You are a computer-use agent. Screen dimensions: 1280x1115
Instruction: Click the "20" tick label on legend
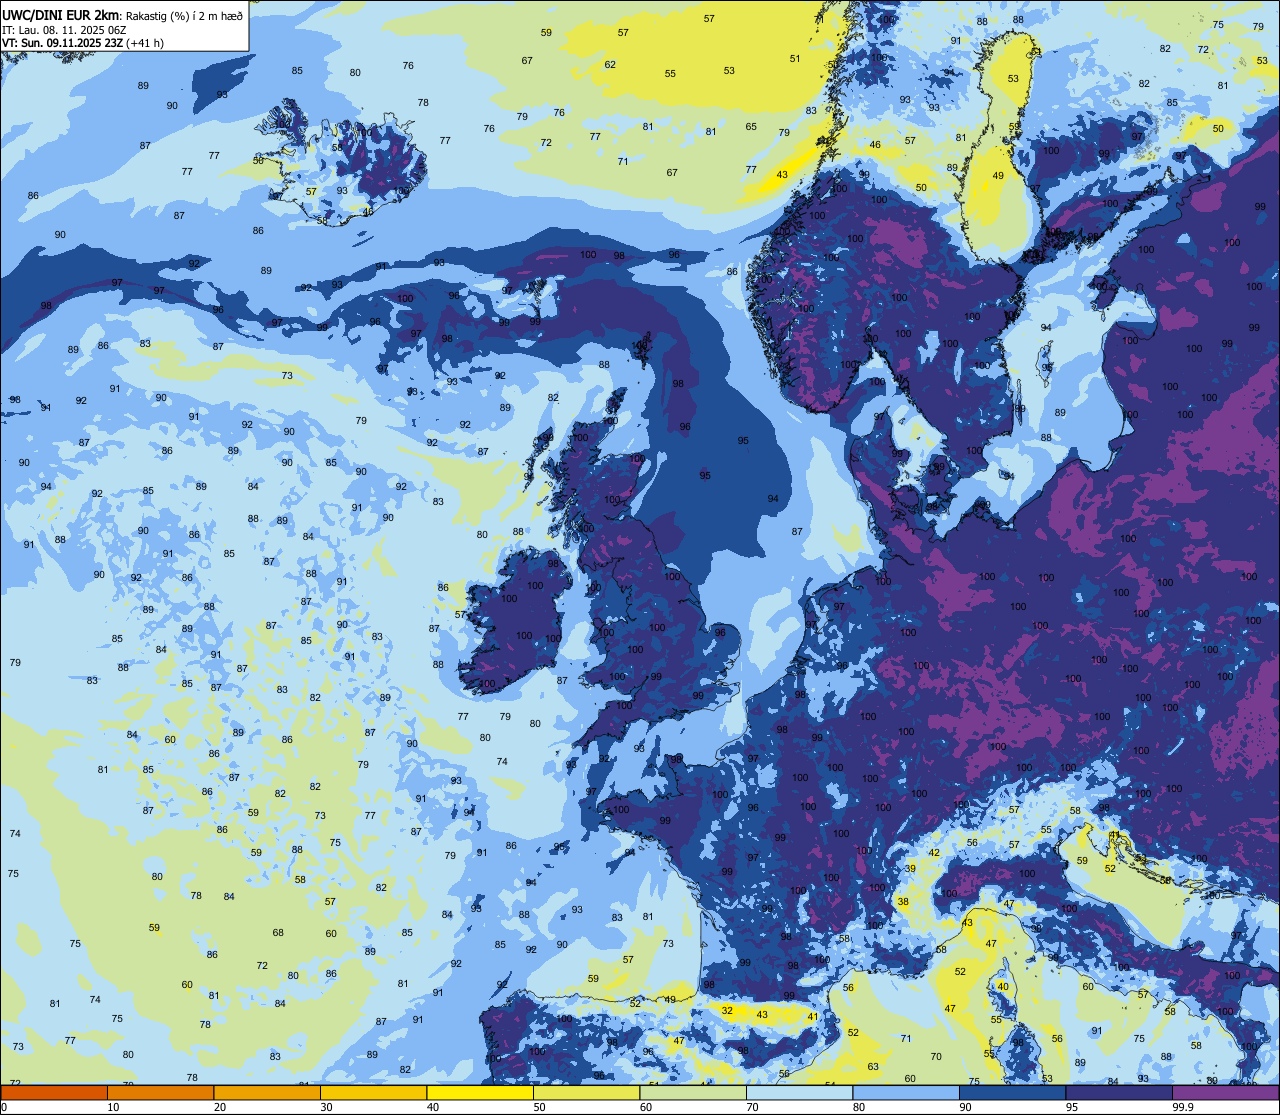[x=220, y=1107]
